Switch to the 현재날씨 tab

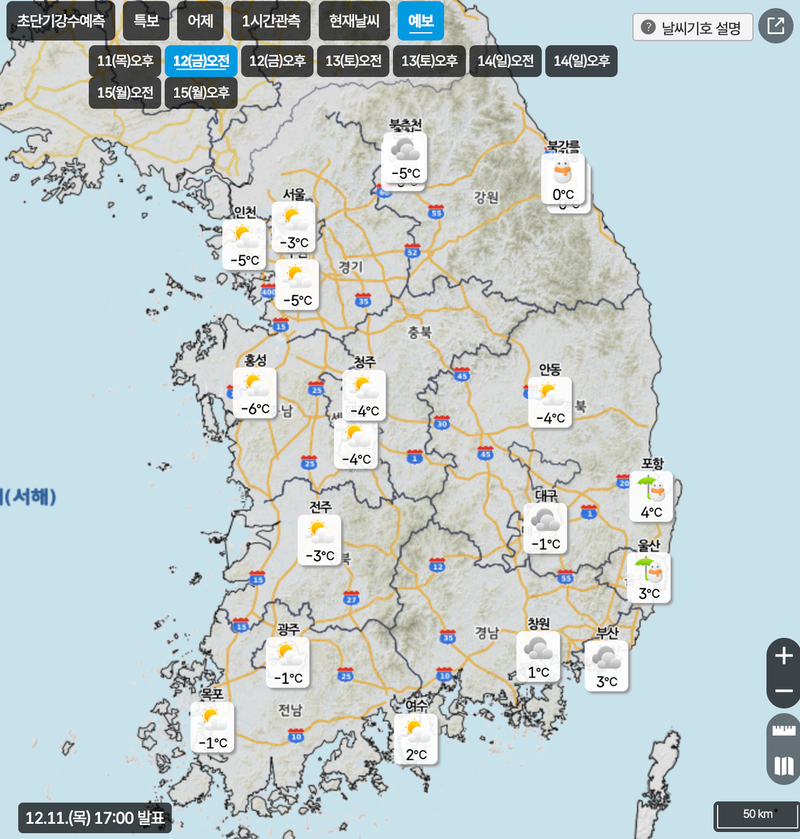click(356, 21)
